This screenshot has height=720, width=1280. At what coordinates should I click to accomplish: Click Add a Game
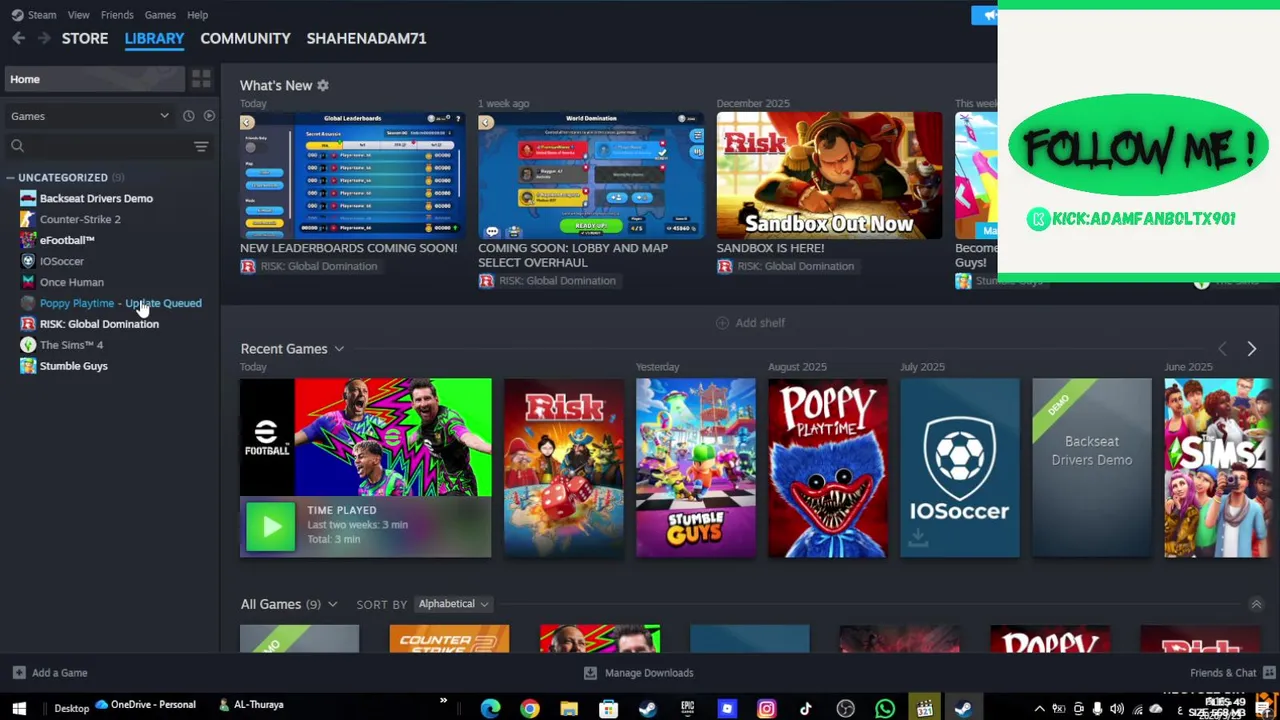[50, 673]
